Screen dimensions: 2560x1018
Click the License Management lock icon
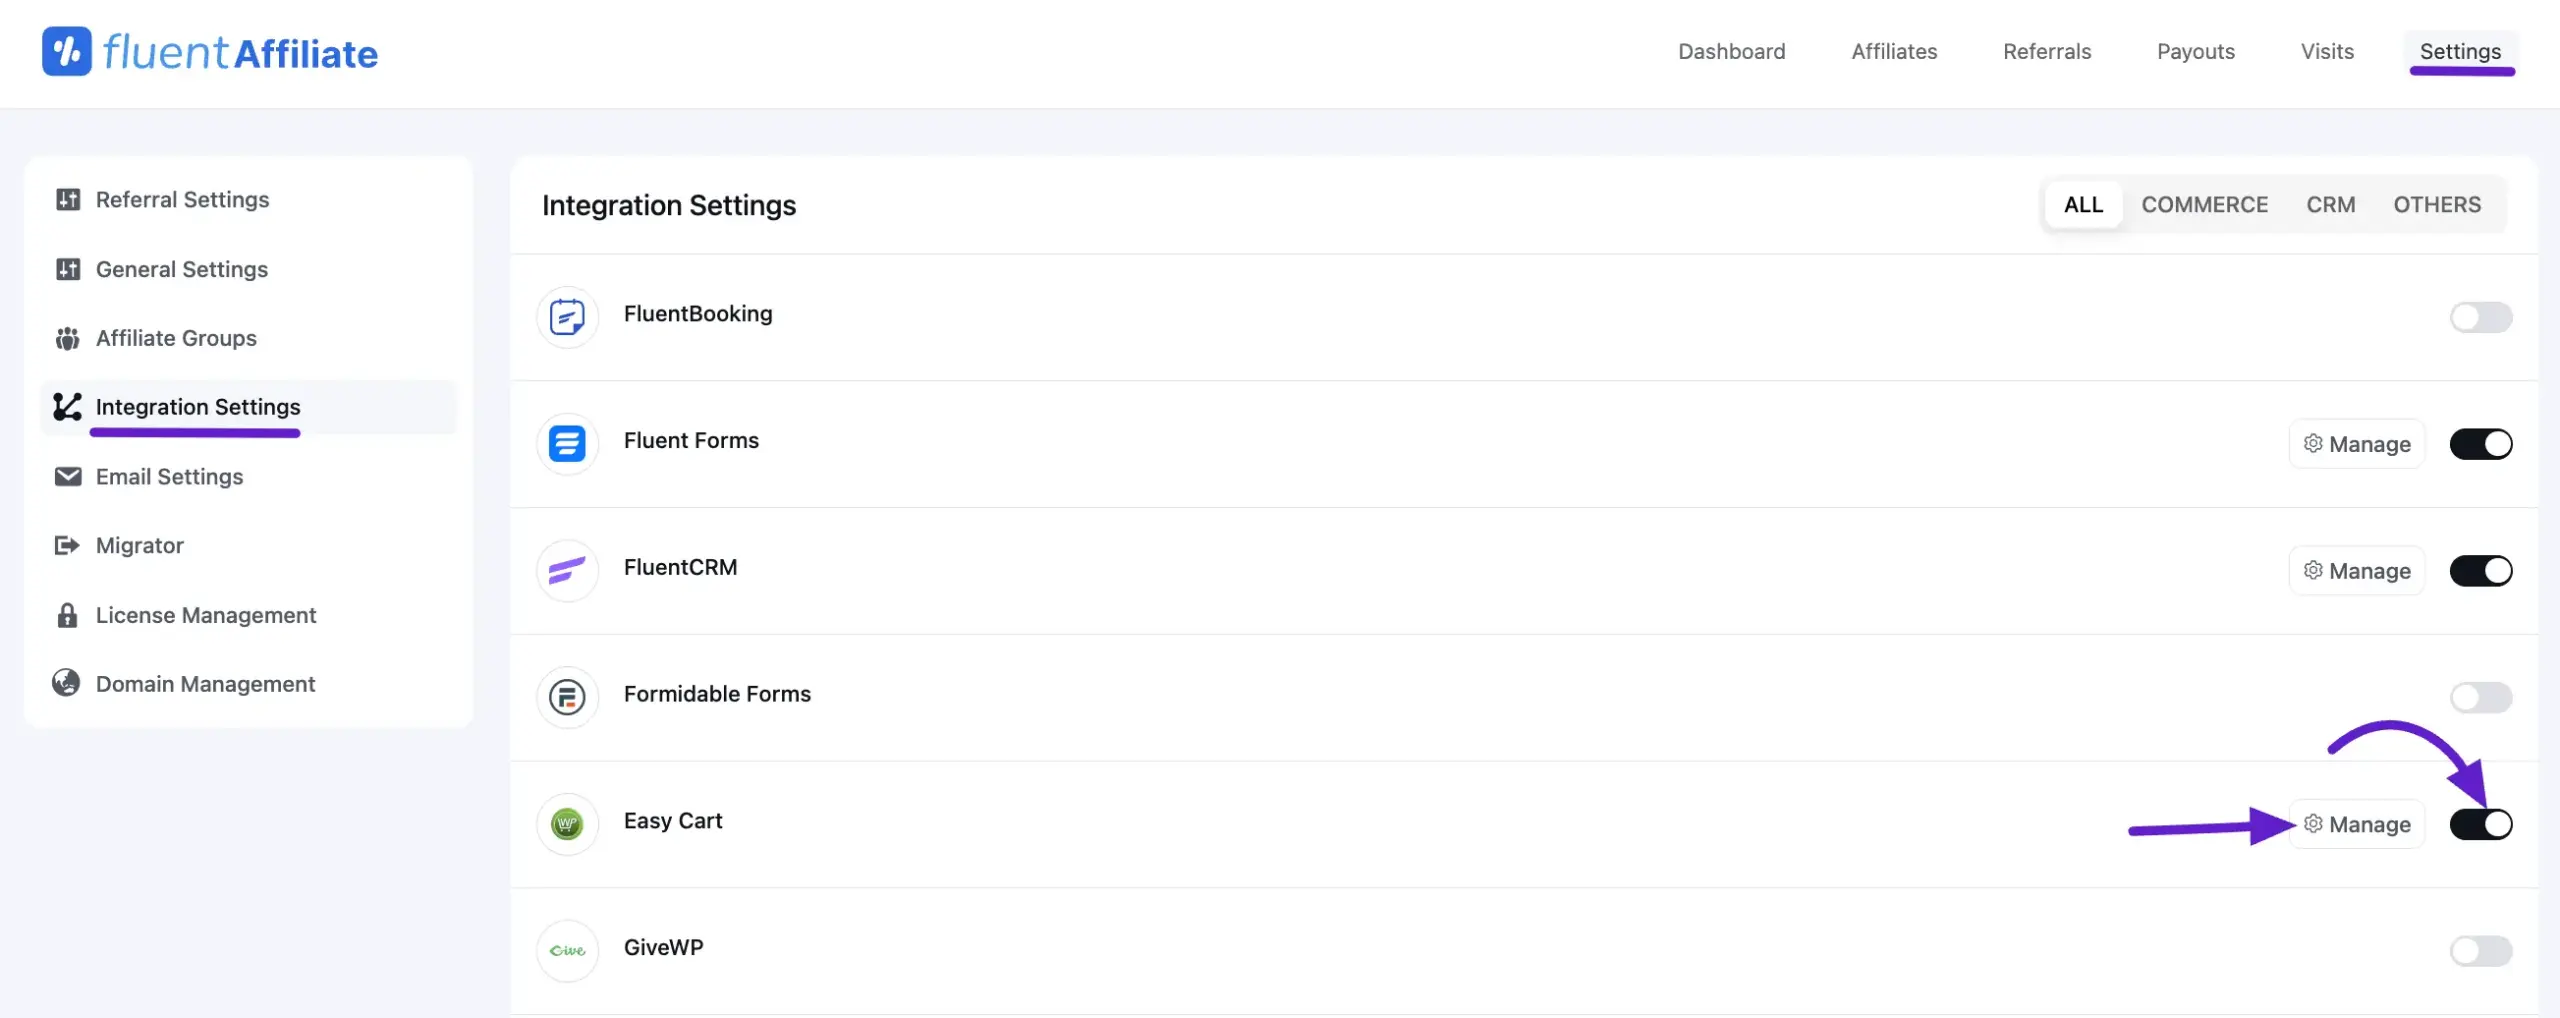point(67,614)
